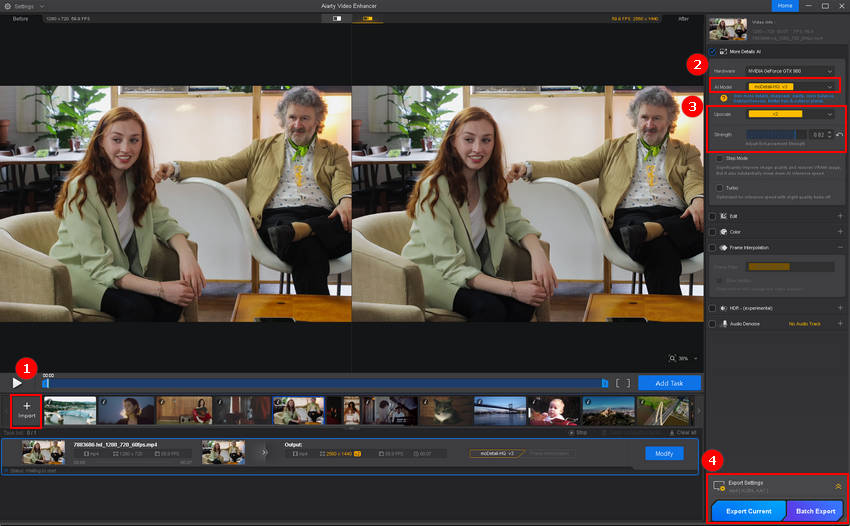The width and height of the screenshot is (850, 526).
Task: Click the Add Task button
Action: (x=669, y=383)
